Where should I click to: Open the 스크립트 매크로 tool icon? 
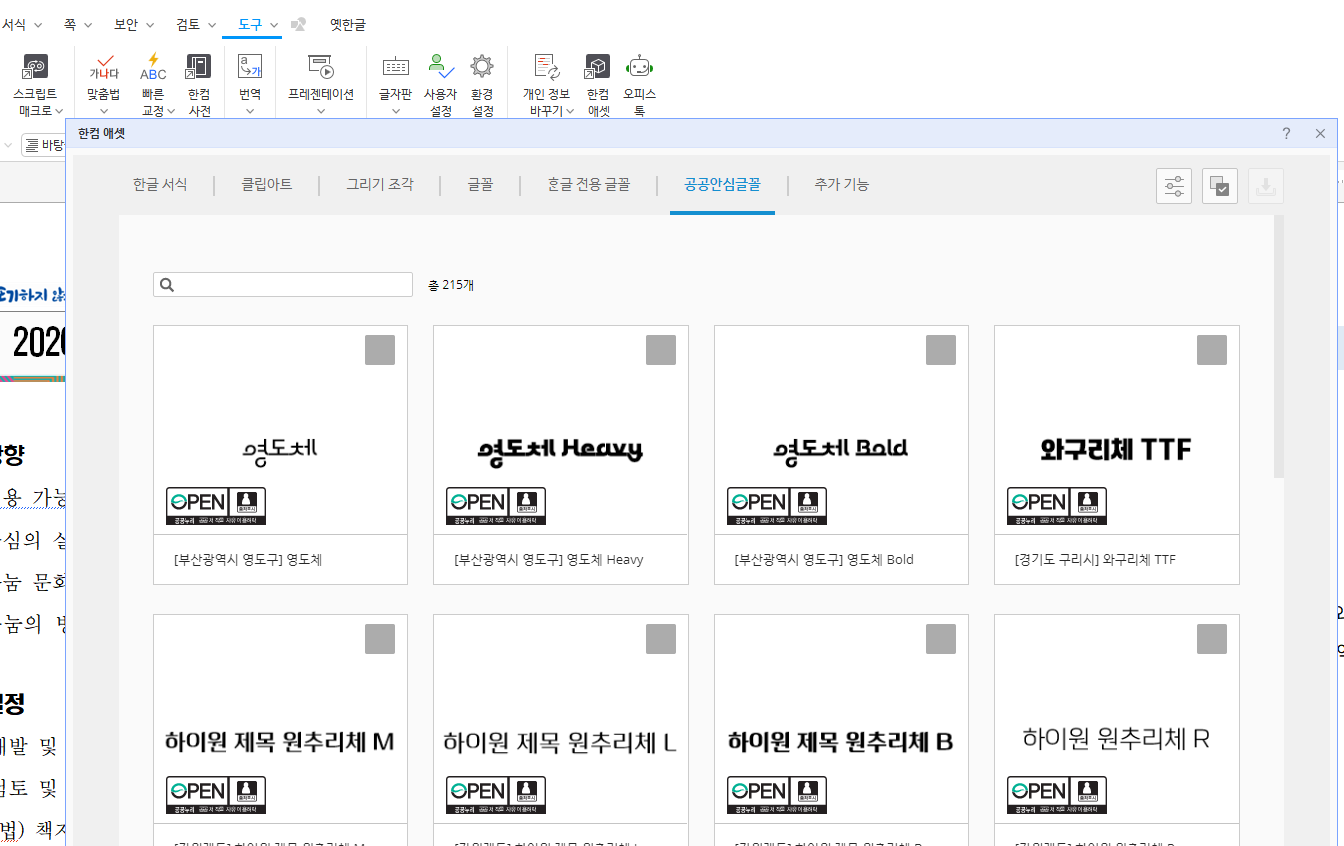[x=36, y=67]
